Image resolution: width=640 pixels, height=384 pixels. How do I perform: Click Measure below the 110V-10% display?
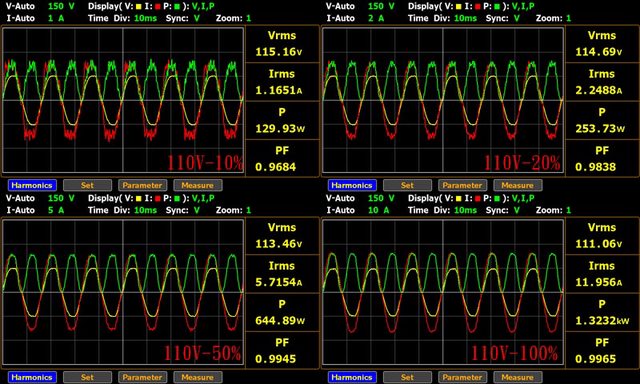pyautogui.click(x=198, y=185)
